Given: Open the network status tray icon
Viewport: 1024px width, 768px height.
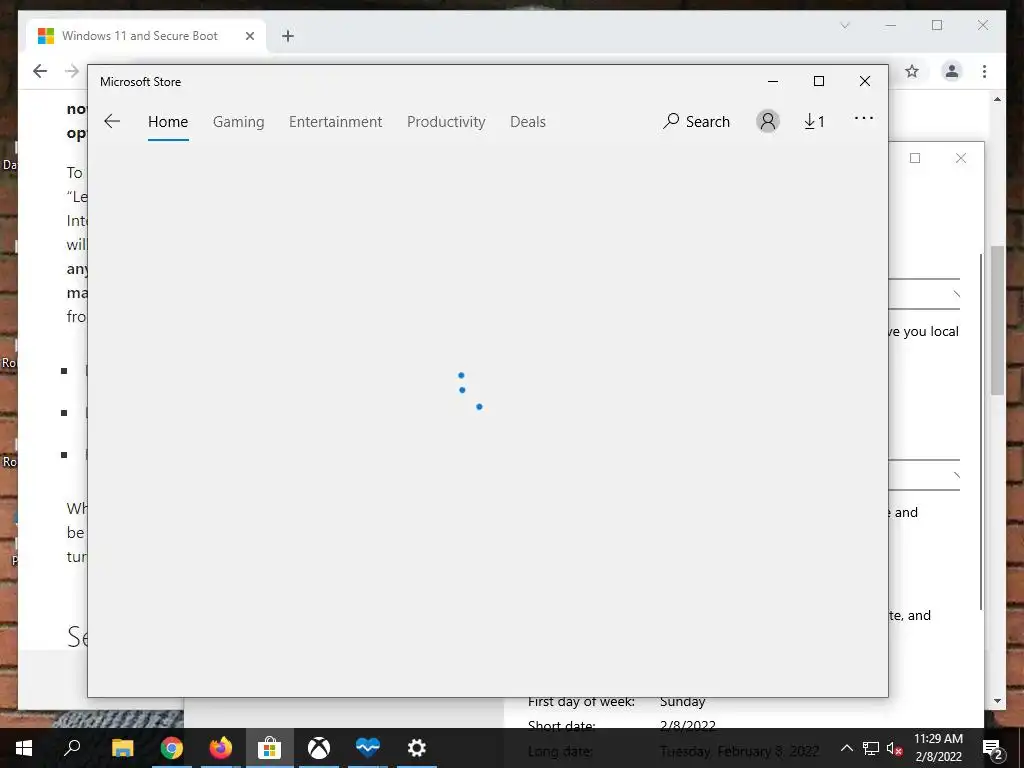Looking at the screenshot, I should (x=871, y=748).
